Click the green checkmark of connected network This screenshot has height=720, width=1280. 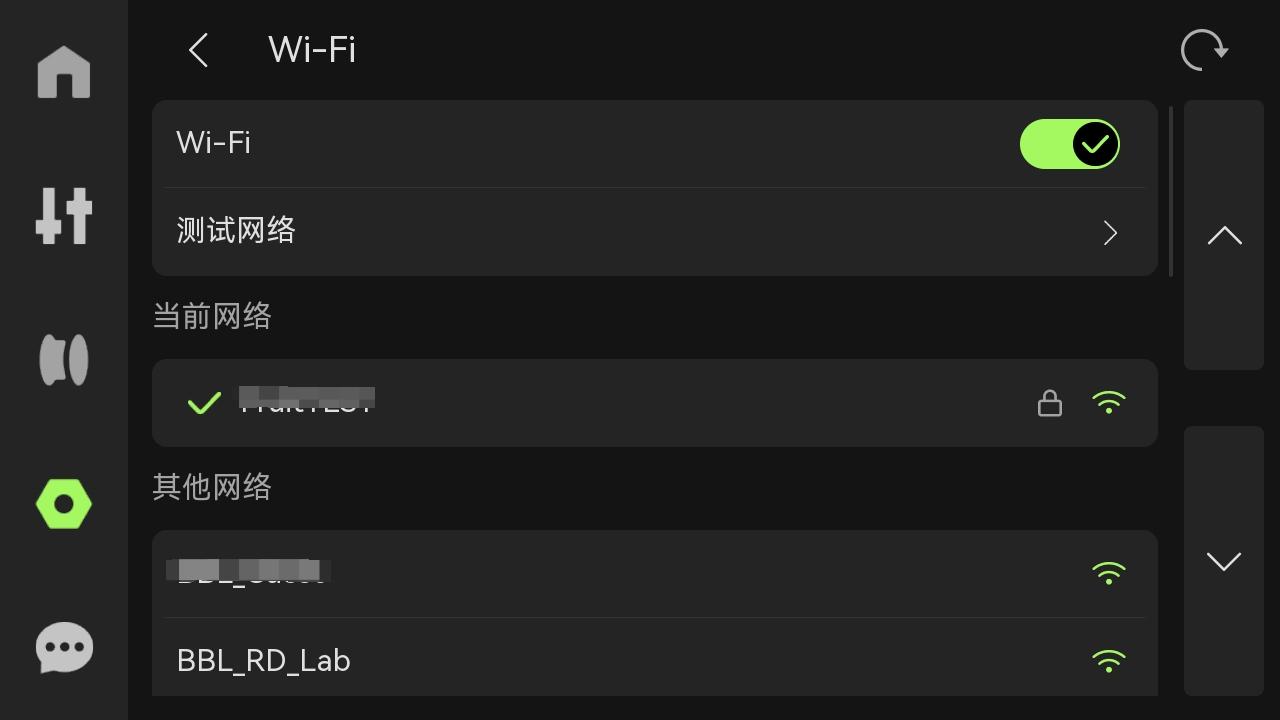[204, 403]
